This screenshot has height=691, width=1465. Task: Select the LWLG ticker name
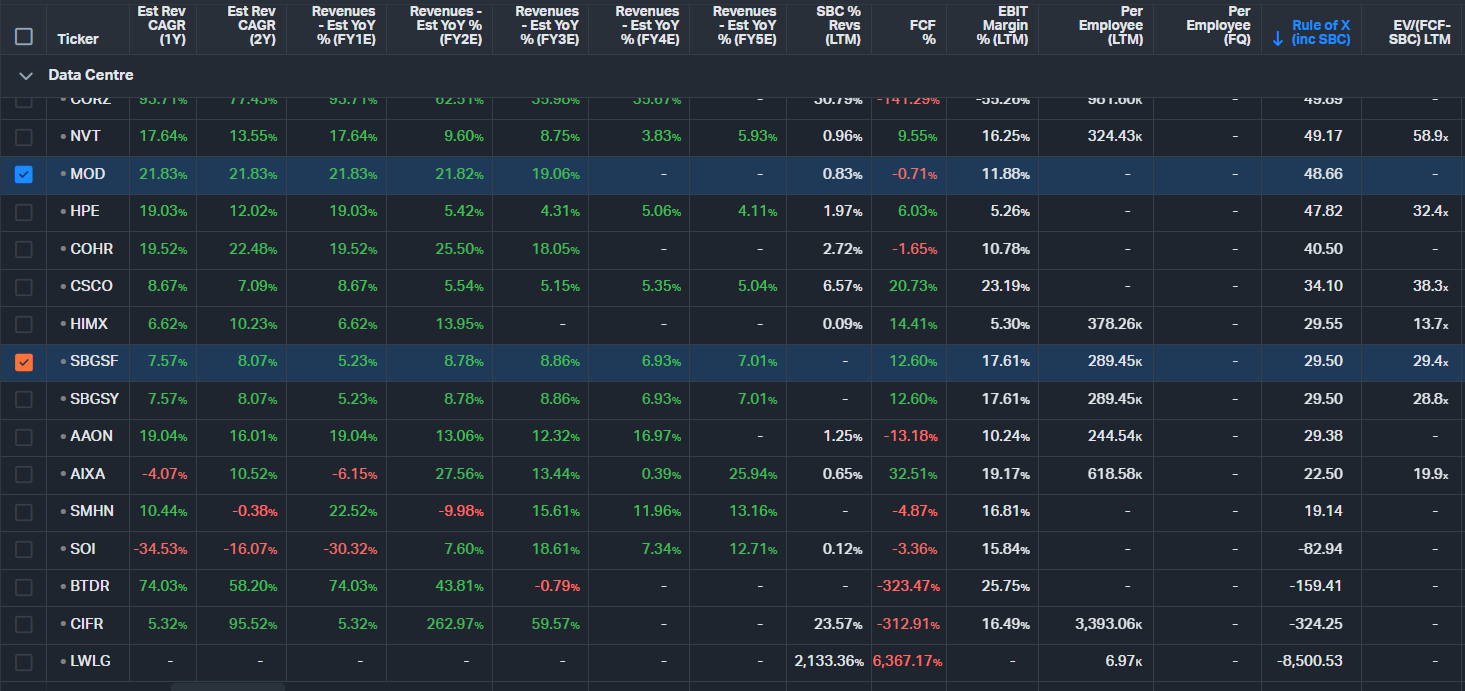pyautogui.click(x=90, y=661)
